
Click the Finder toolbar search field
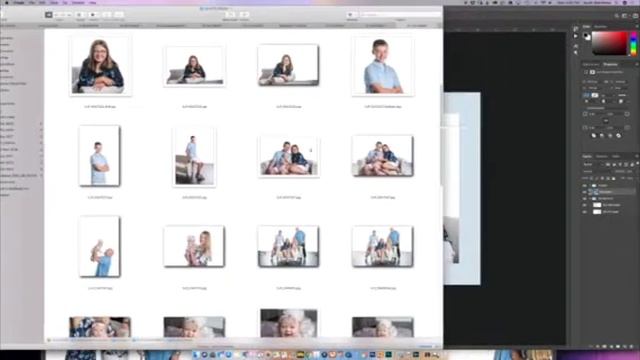click(x=400, y=15)
